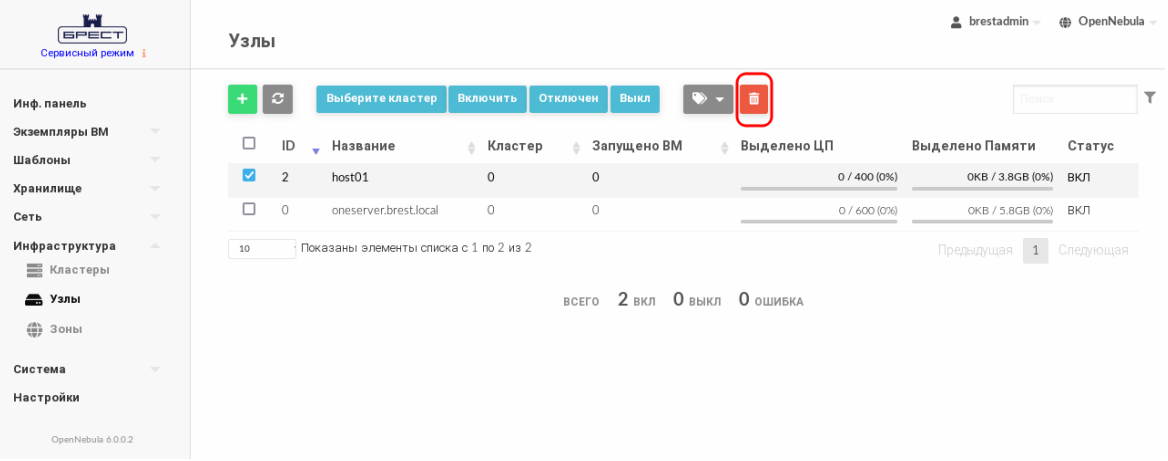The image size is (1168, 461).
Task: Click host01 CPU usage bar
Action: 819,188
